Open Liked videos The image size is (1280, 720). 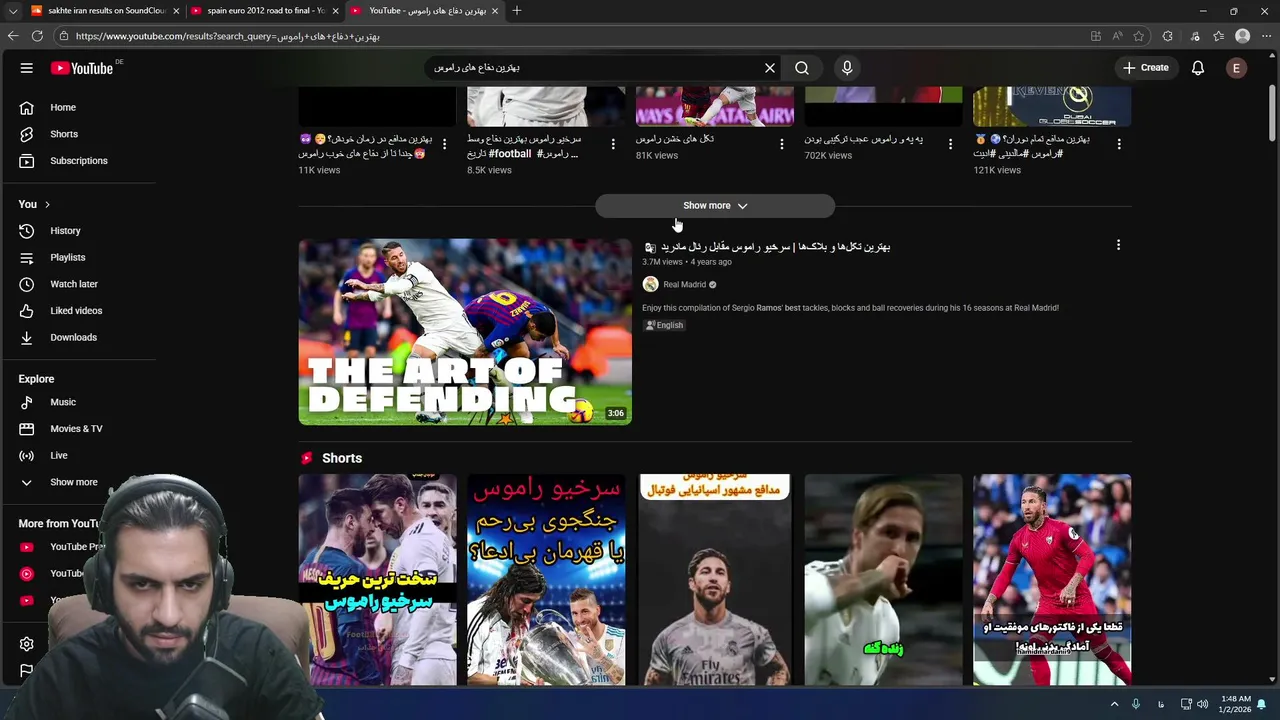(78, 311)
